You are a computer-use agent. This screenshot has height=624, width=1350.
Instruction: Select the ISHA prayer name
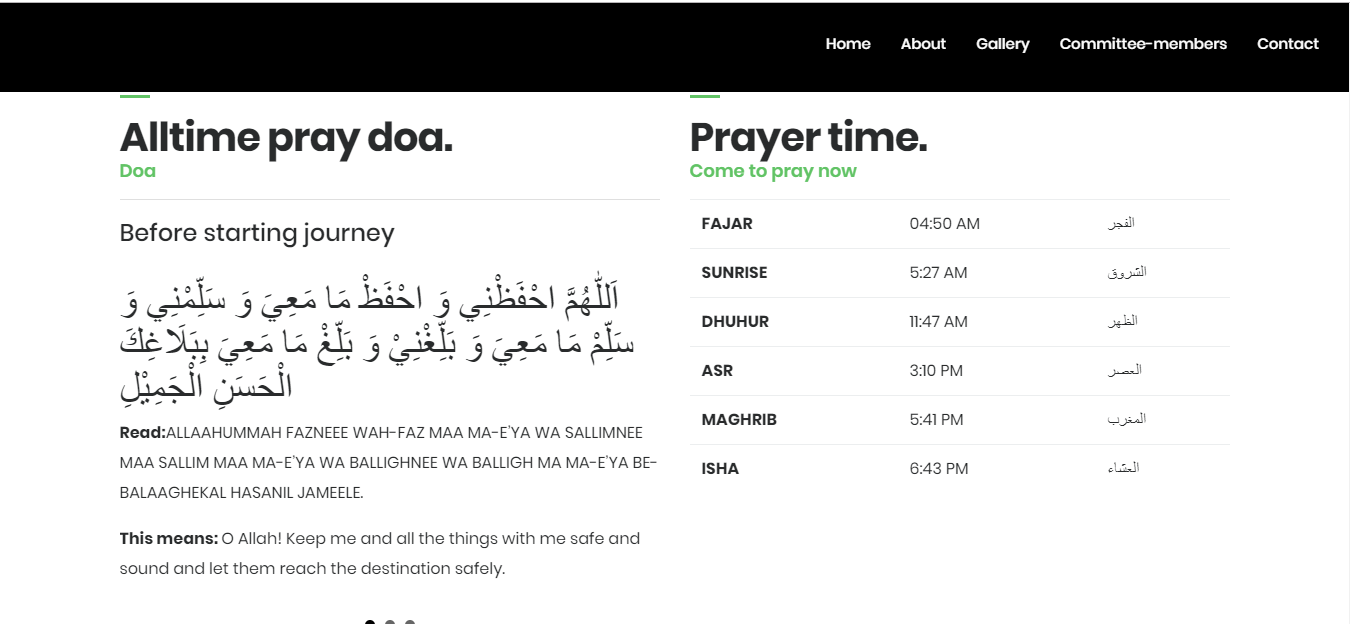720,469
